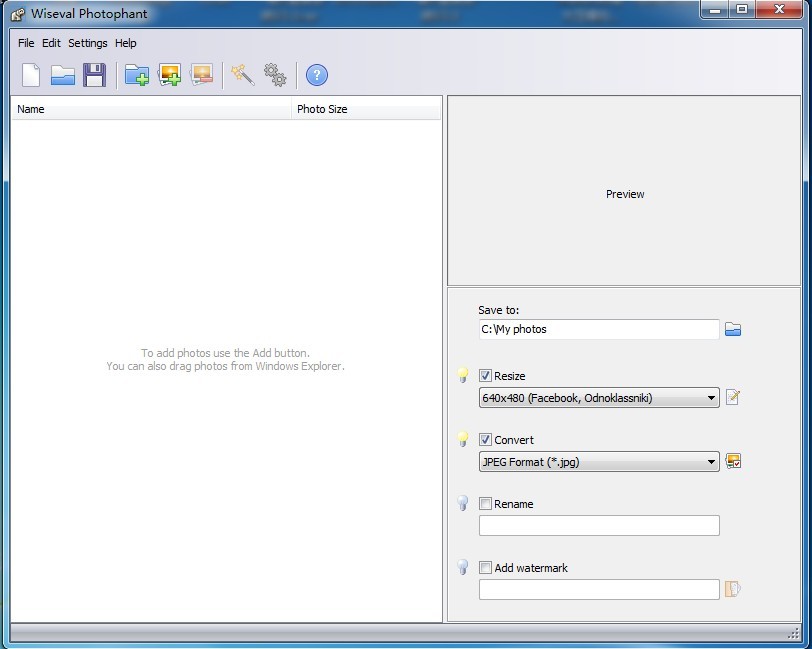Open the JPEG Format conversion dropdown
The width and height of the screenshot is (812, 649).
[x=599, y=462]
